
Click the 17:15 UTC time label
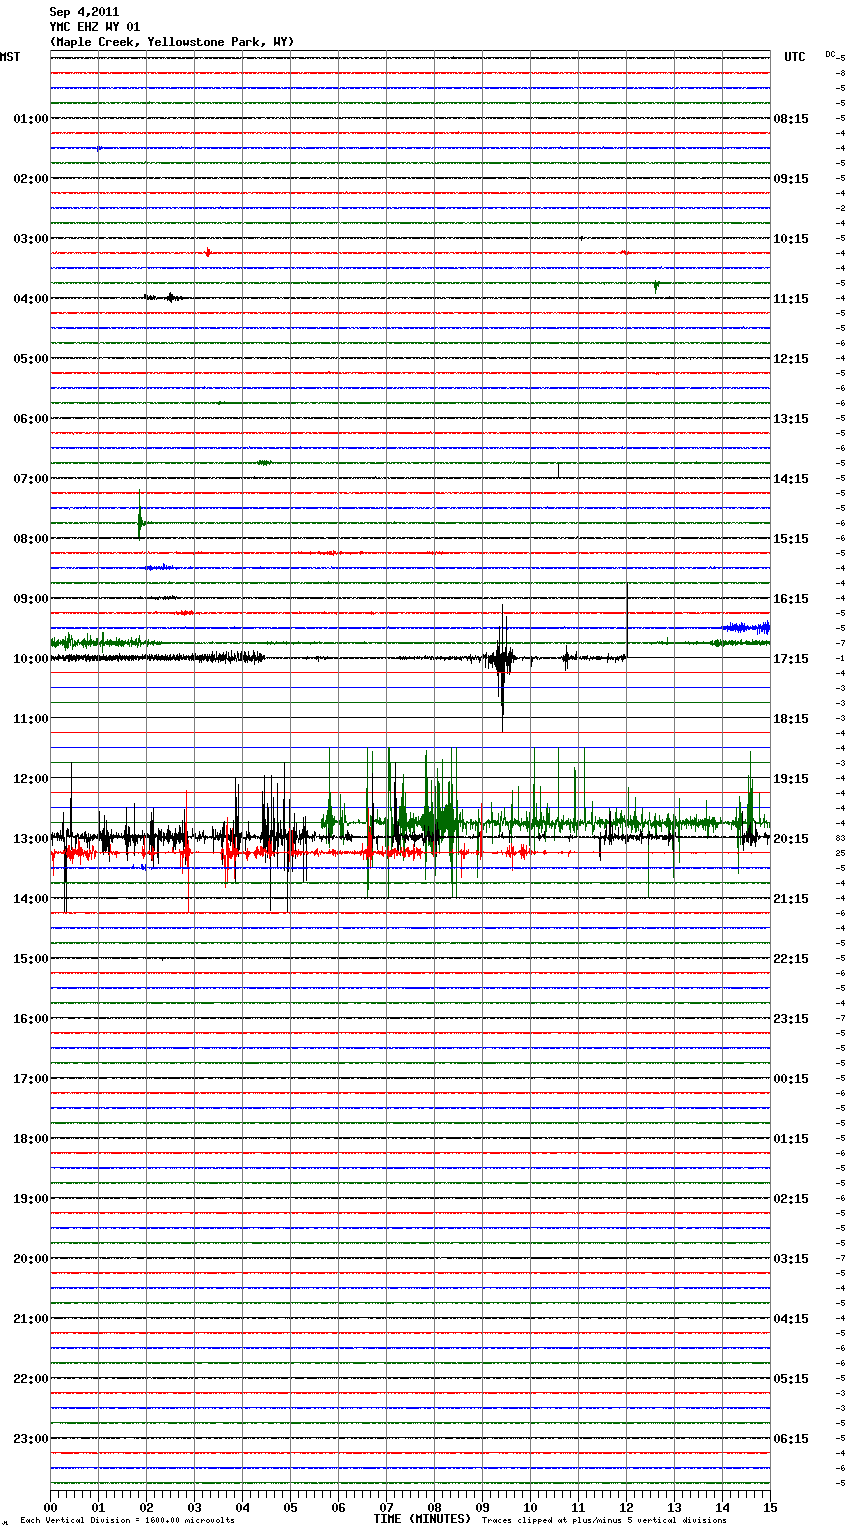(x=791, y=659)
